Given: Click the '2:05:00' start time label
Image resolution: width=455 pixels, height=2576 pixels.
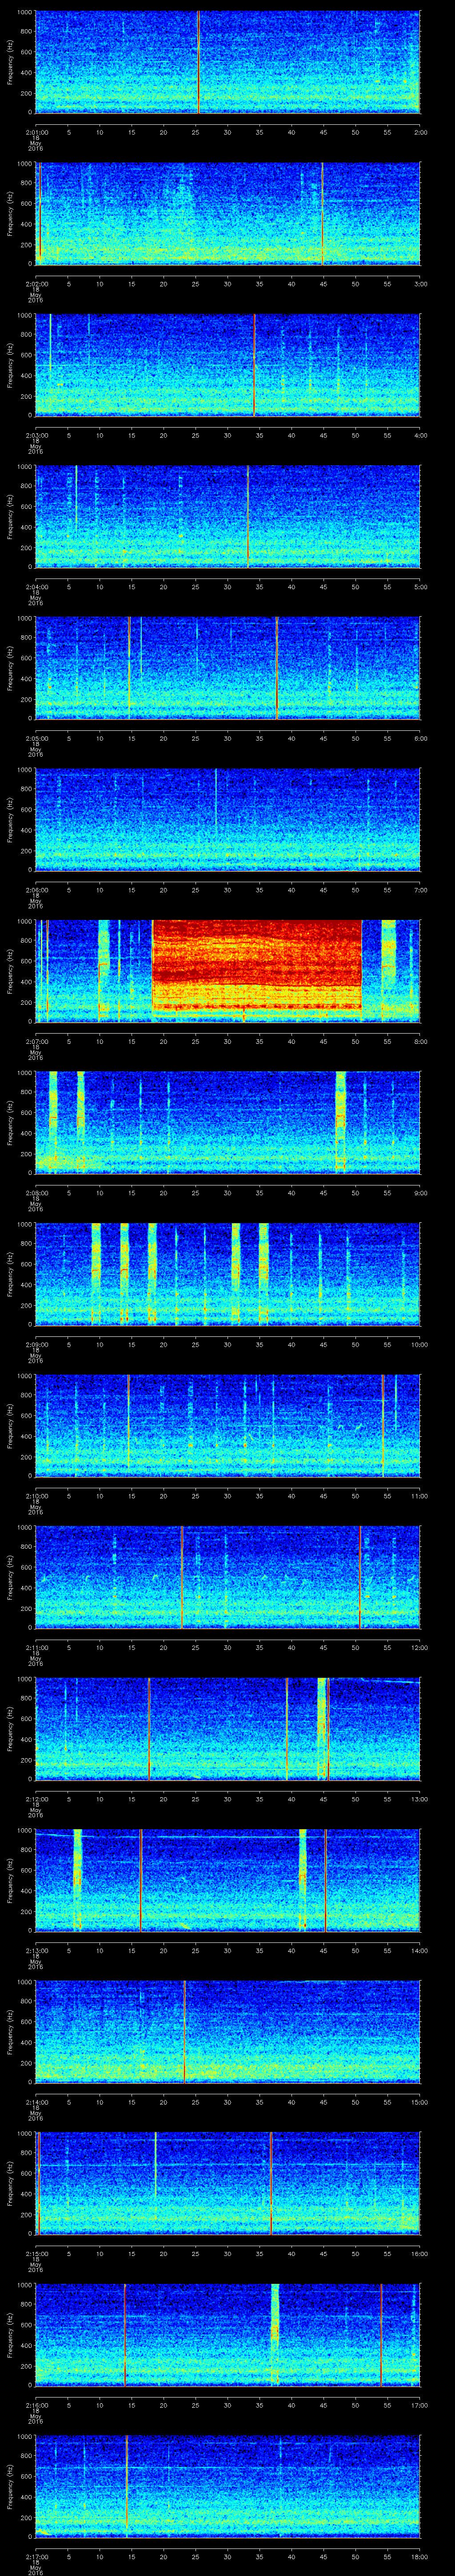Looking at the screenshot, I should coord(36,738).
